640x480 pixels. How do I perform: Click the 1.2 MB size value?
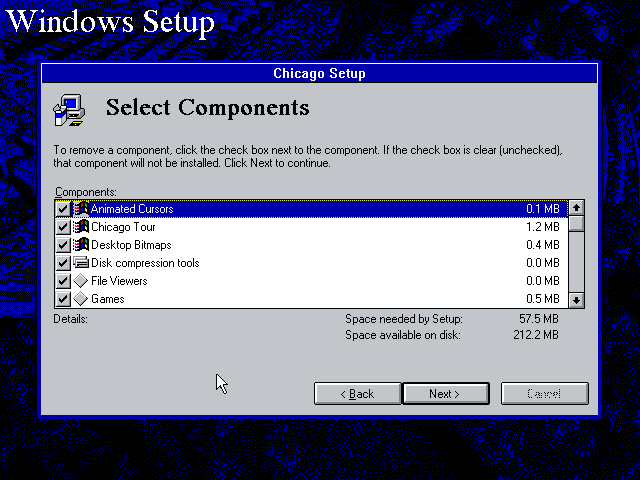pos(542,227)
